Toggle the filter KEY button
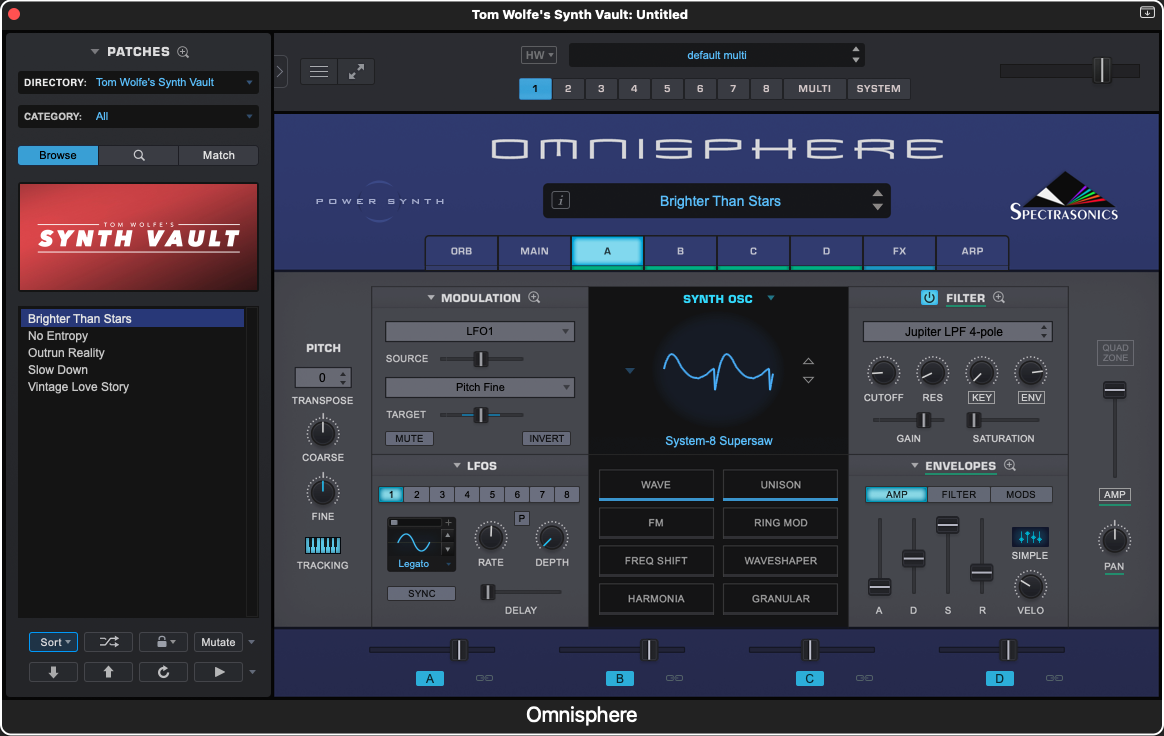Screen dimensions: 1164x736 tap(981, 397)
